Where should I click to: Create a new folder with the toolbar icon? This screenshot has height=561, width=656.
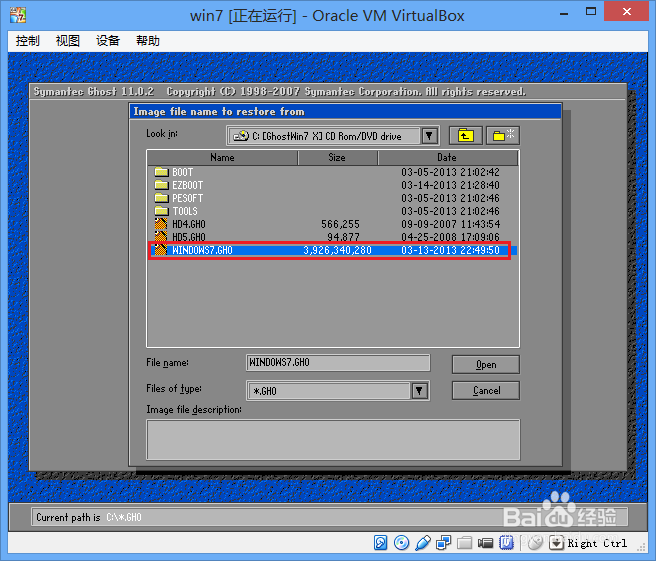point(503,136)
